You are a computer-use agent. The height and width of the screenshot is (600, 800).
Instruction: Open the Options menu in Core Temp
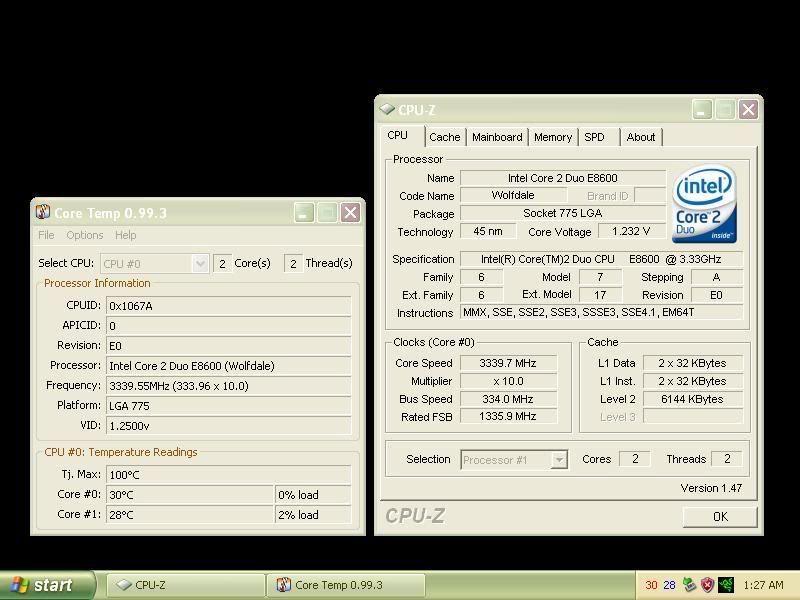click(85, 235)
